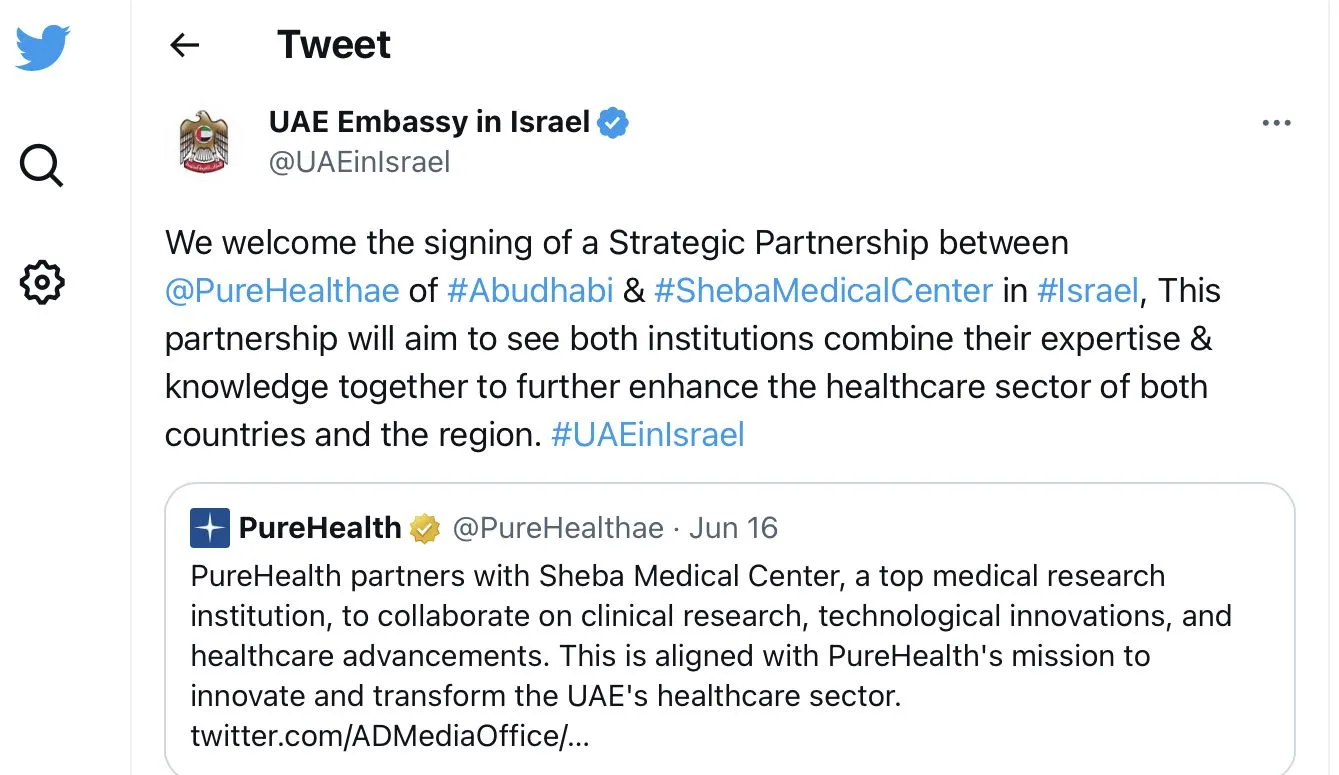Viewport: 1339px width, 775px height.
Task: Go back using the left arrow
Action: 185,45
